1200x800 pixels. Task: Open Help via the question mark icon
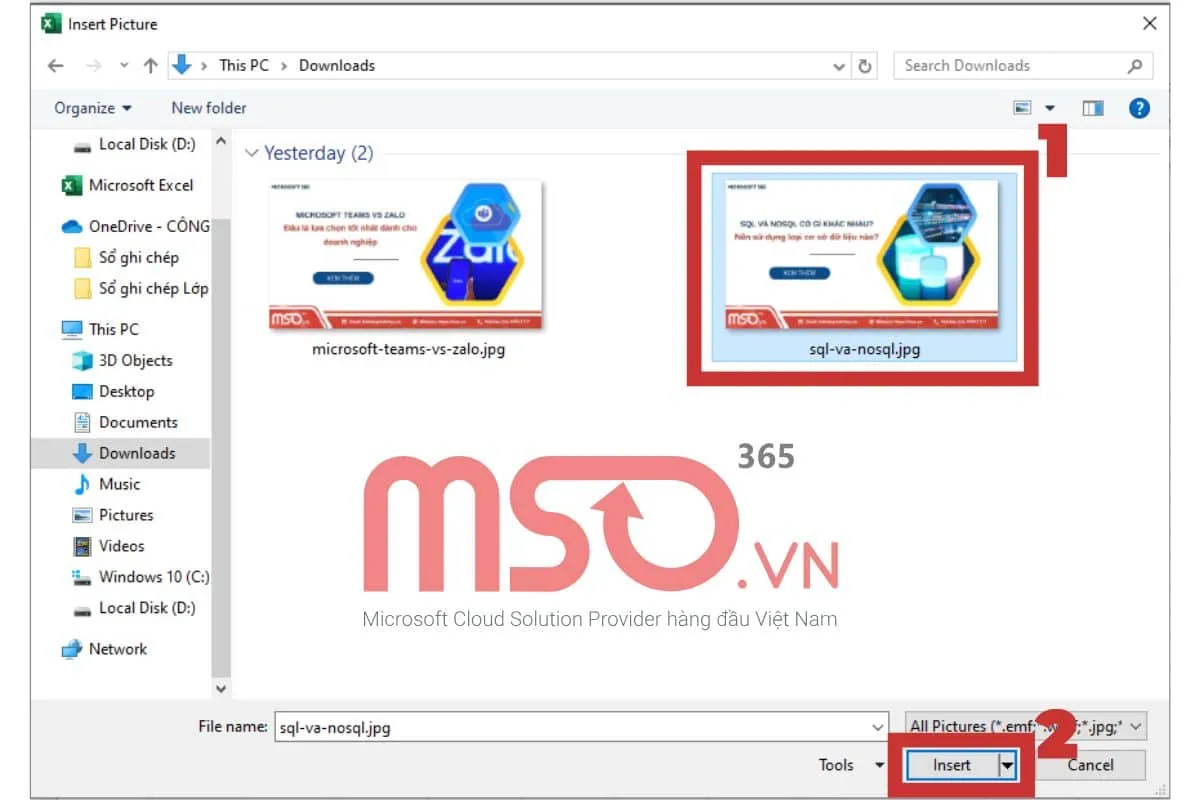(x=1139, y=107)
